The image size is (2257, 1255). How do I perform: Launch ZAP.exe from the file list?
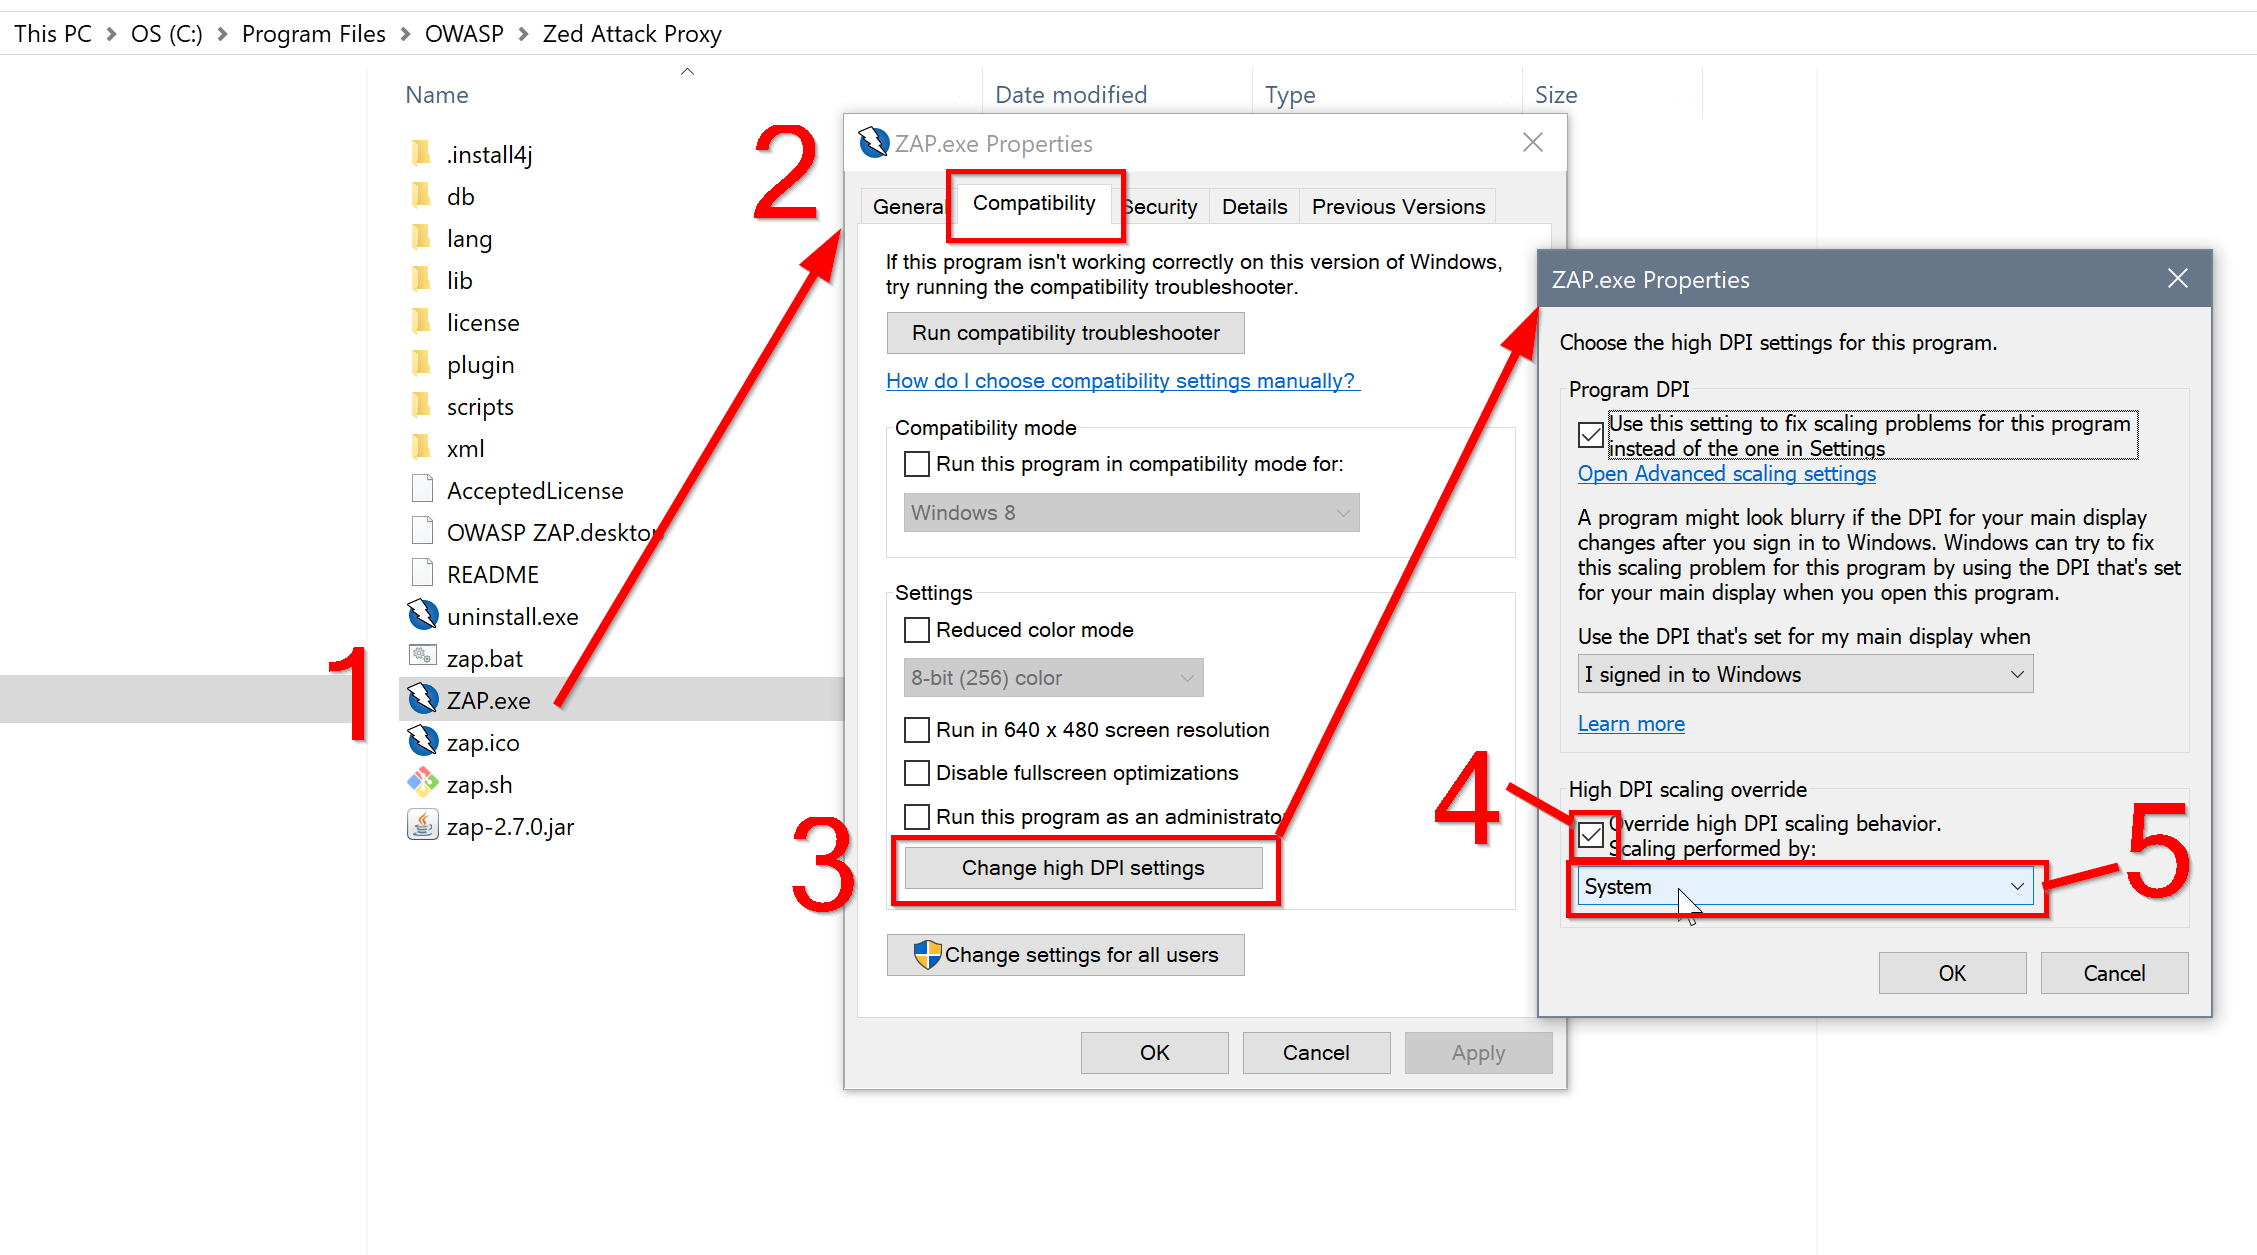coord(488,700)
